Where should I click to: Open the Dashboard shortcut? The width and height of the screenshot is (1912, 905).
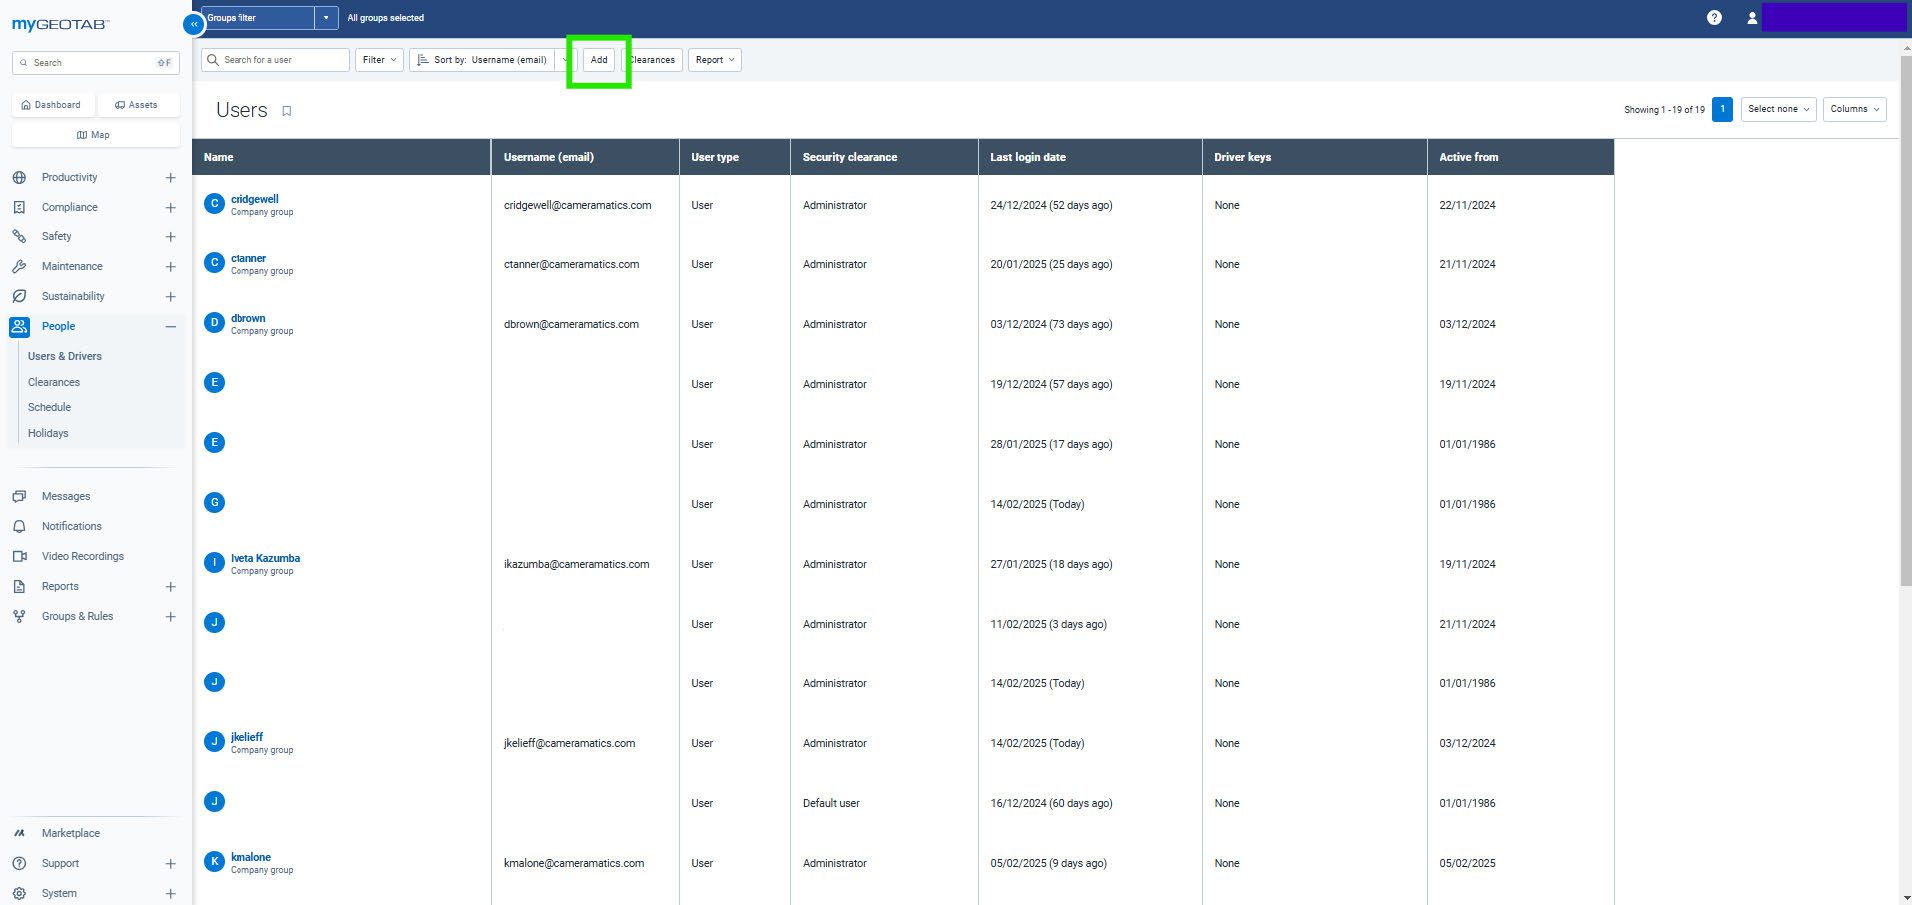tap(52, 105)
